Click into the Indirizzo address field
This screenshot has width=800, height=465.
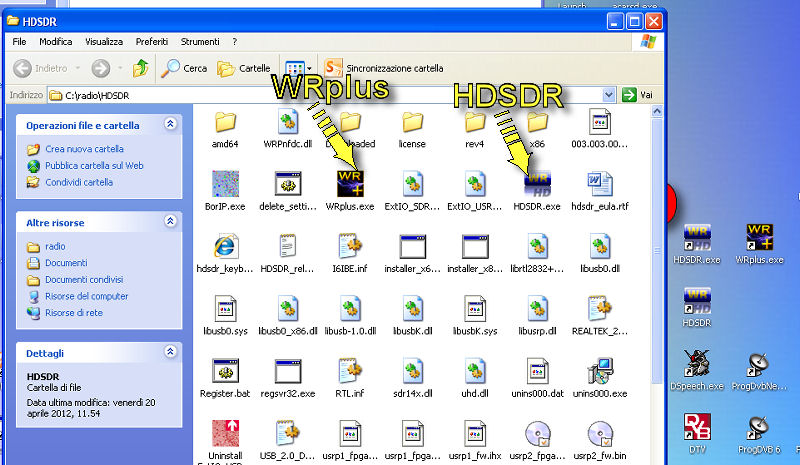(330, 95)
